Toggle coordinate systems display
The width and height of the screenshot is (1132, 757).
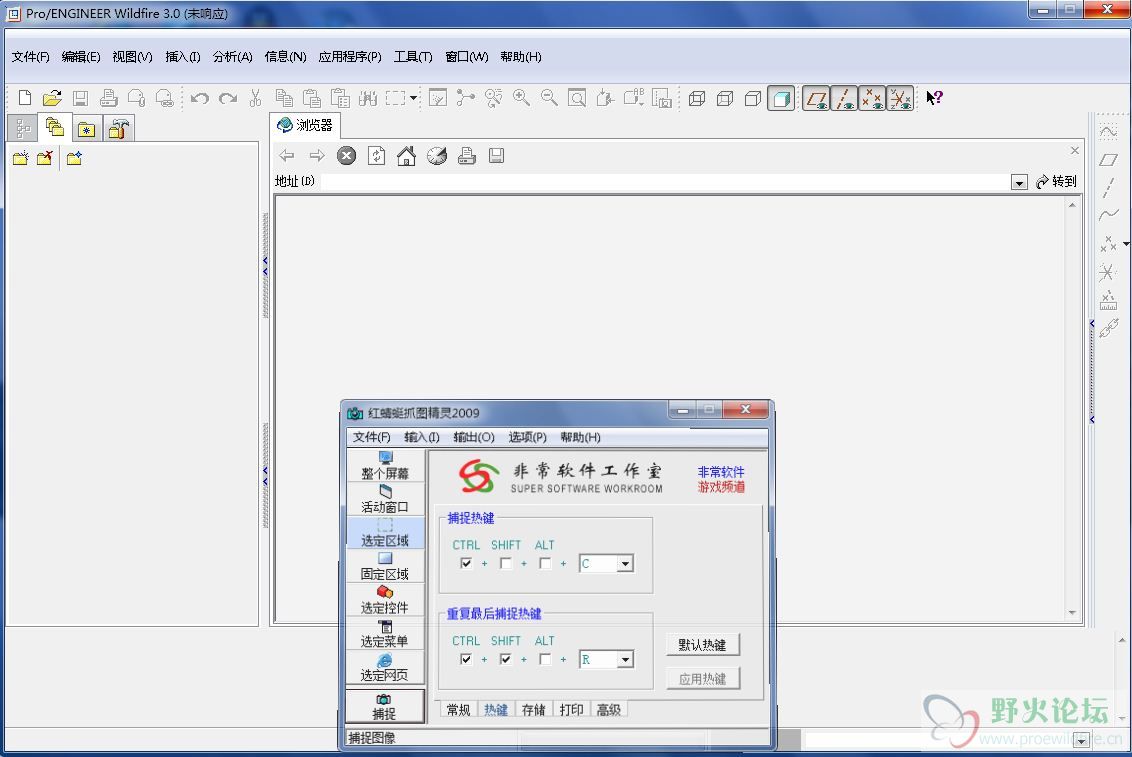click(x=900, y=98)
